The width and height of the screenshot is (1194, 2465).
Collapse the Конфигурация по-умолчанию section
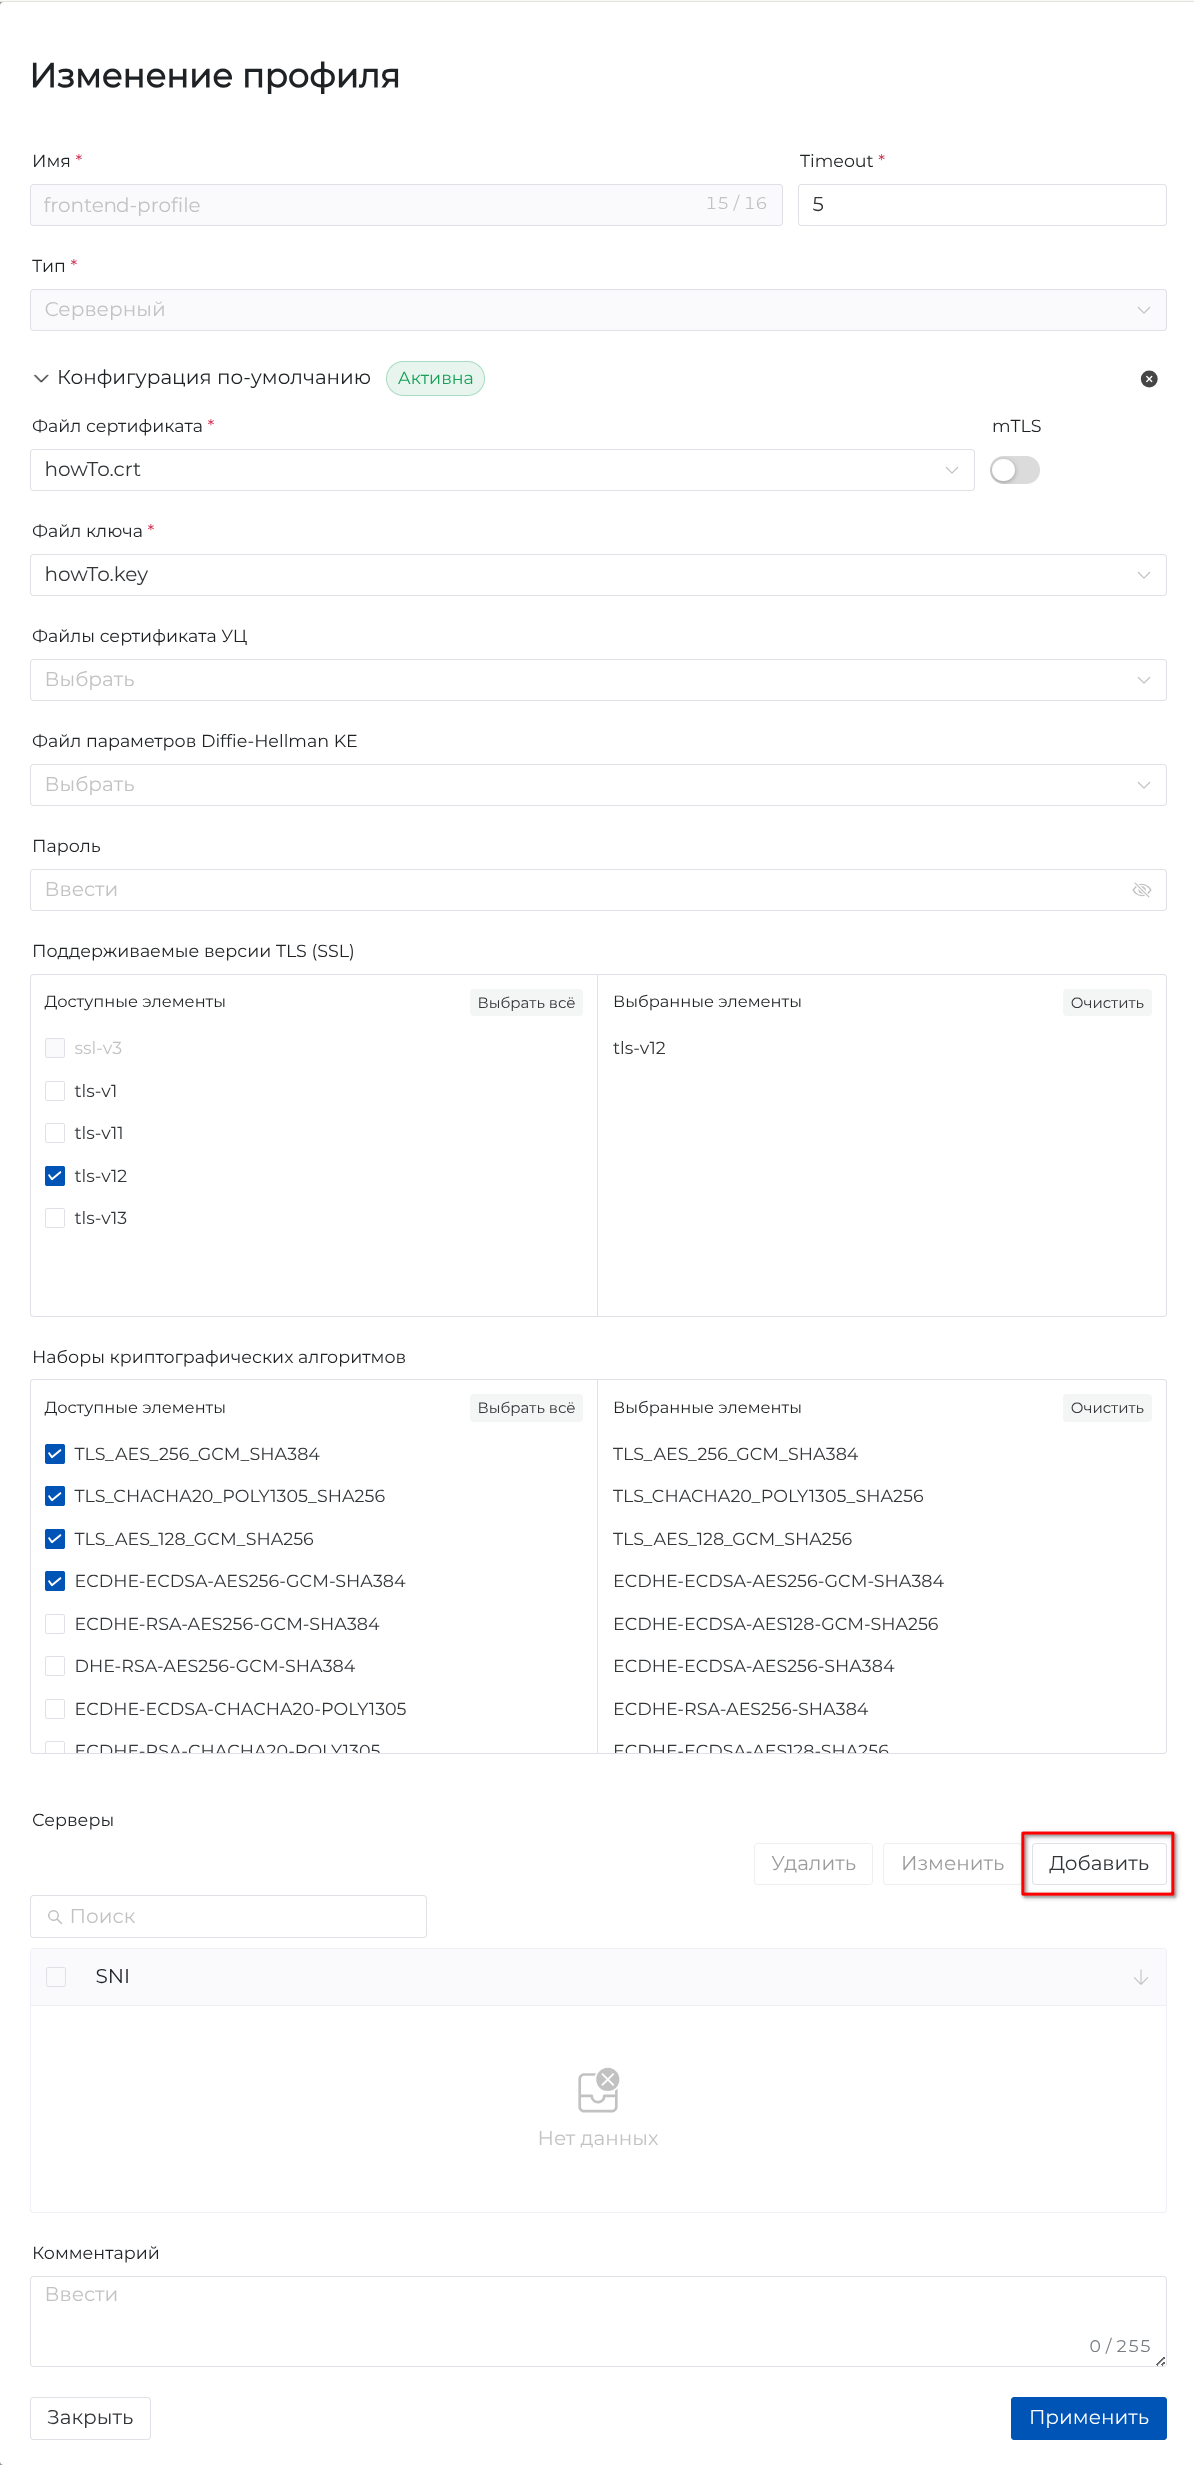click(x=41, y=378)
